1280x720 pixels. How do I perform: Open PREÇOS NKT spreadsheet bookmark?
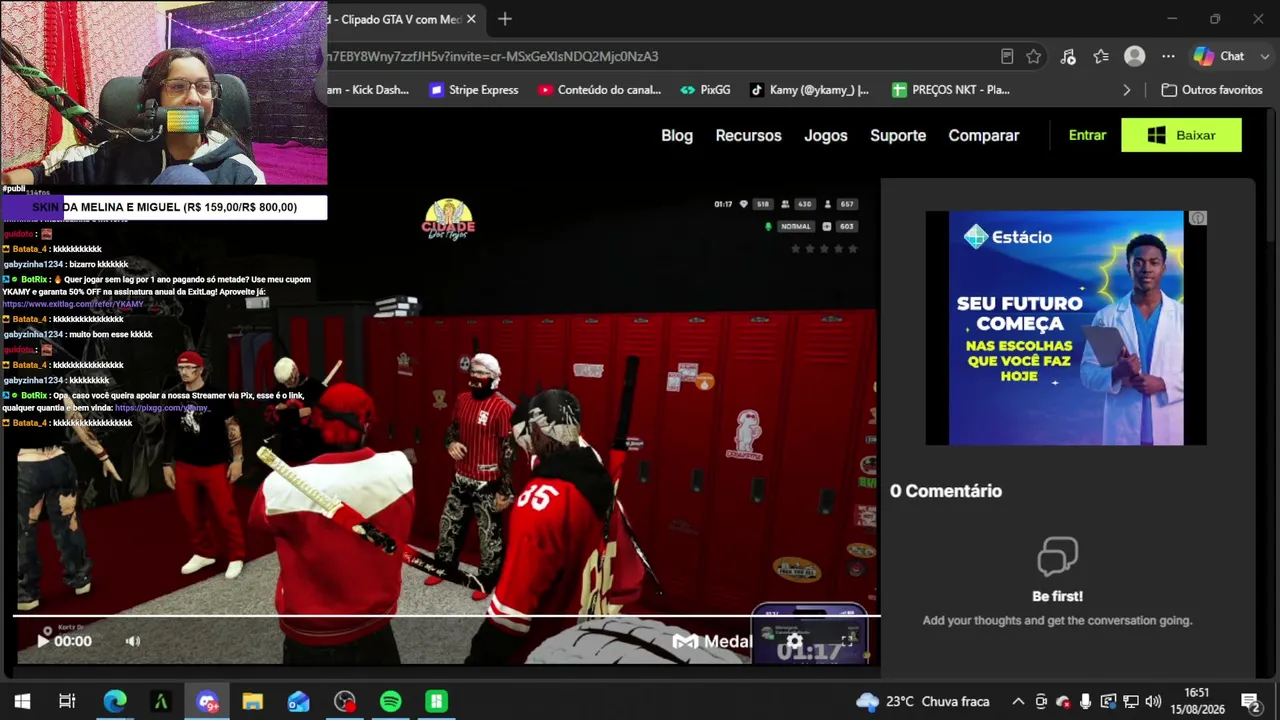pos(950,90)
